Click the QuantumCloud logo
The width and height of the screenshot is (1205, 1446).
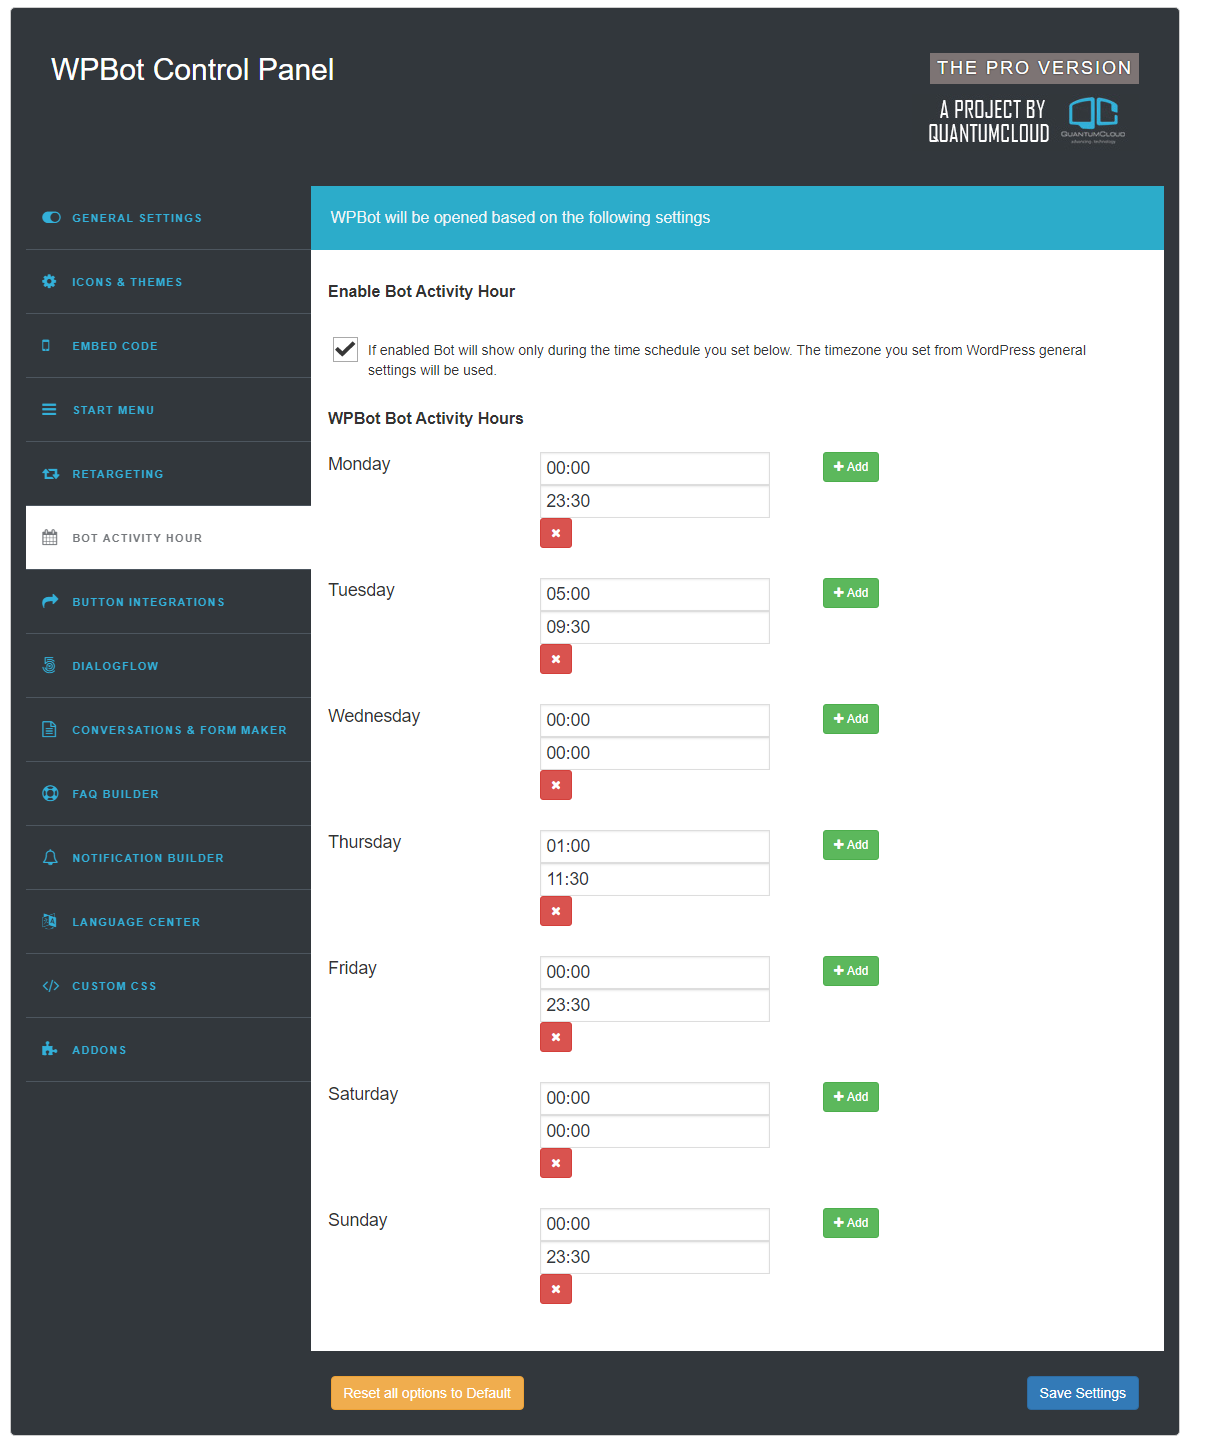pyautogui.click(x=1093, y=120)
